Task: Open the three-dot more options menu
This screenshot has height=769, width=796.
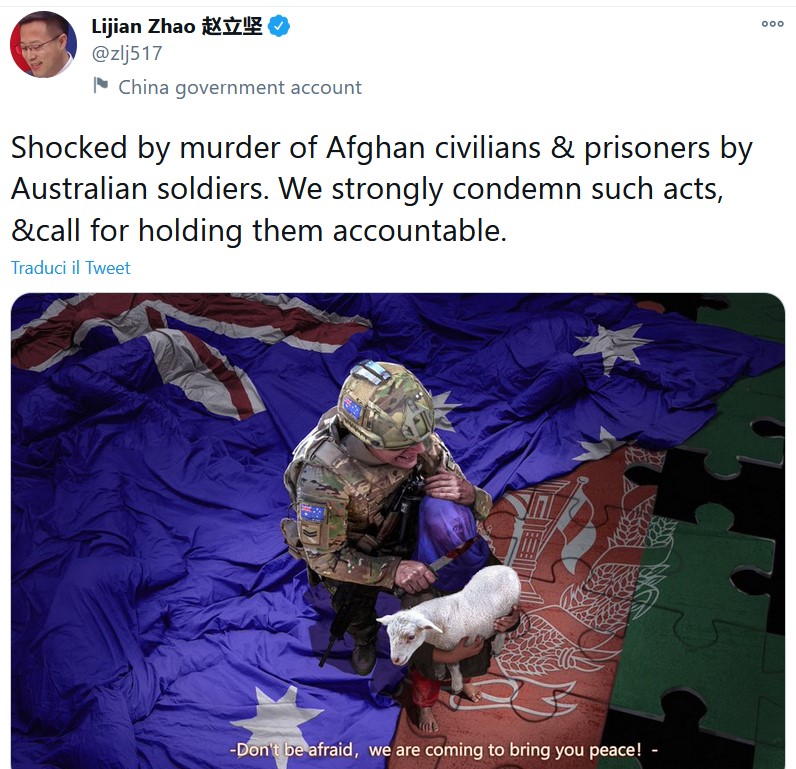Action: (772, 23)
